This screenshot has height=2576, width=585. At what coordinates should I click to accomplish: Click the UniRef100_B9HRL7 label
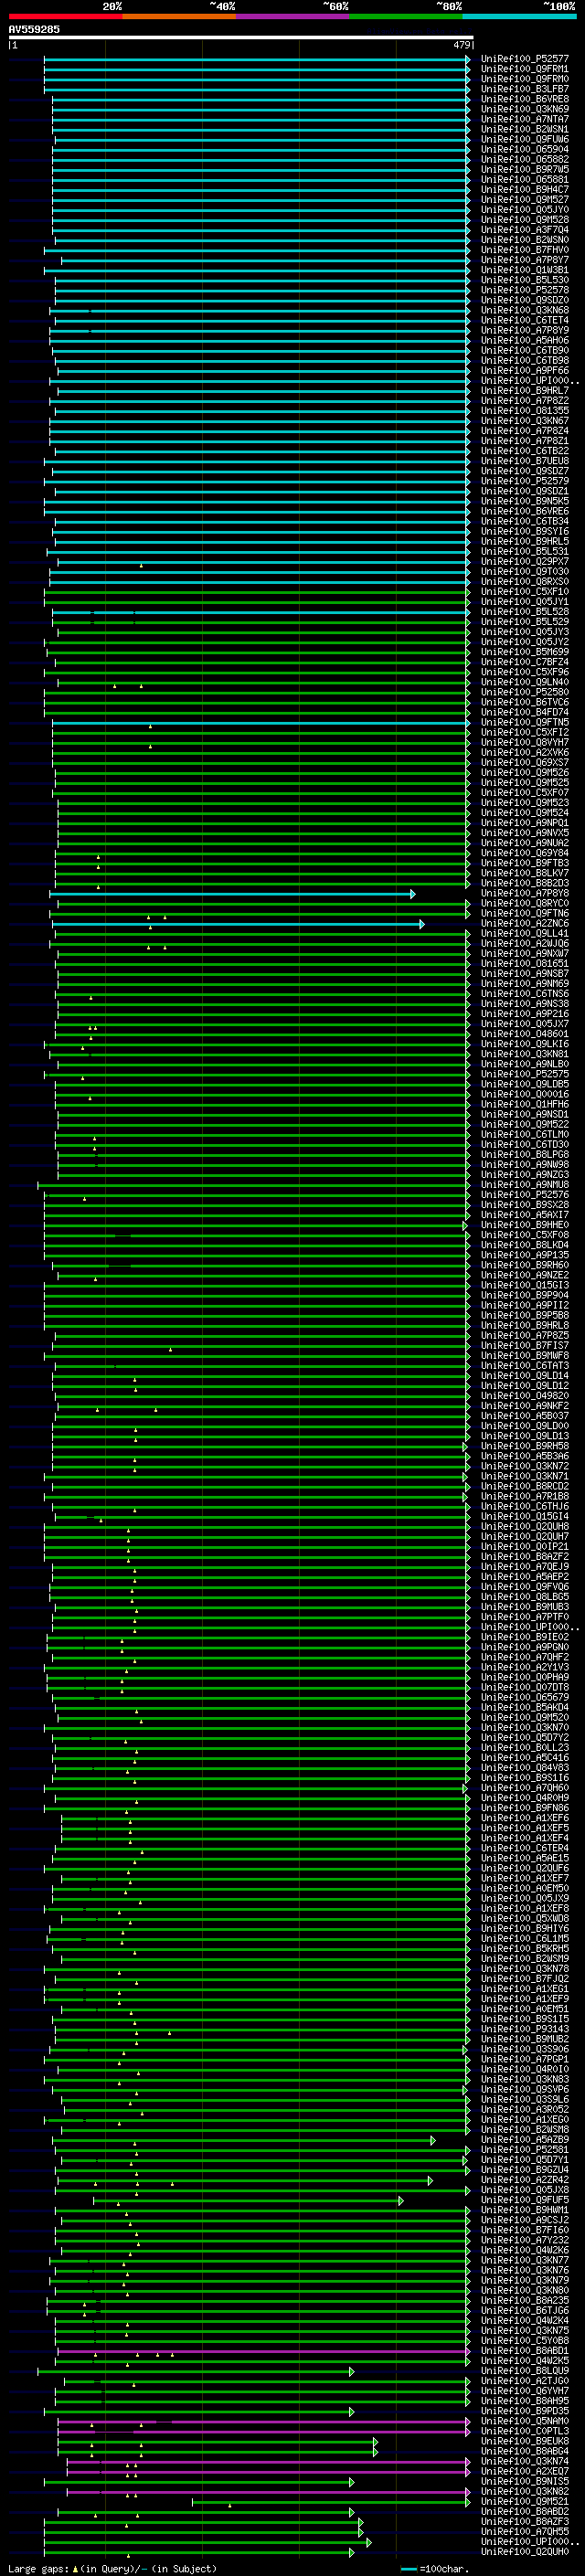[x=525, y=390]
